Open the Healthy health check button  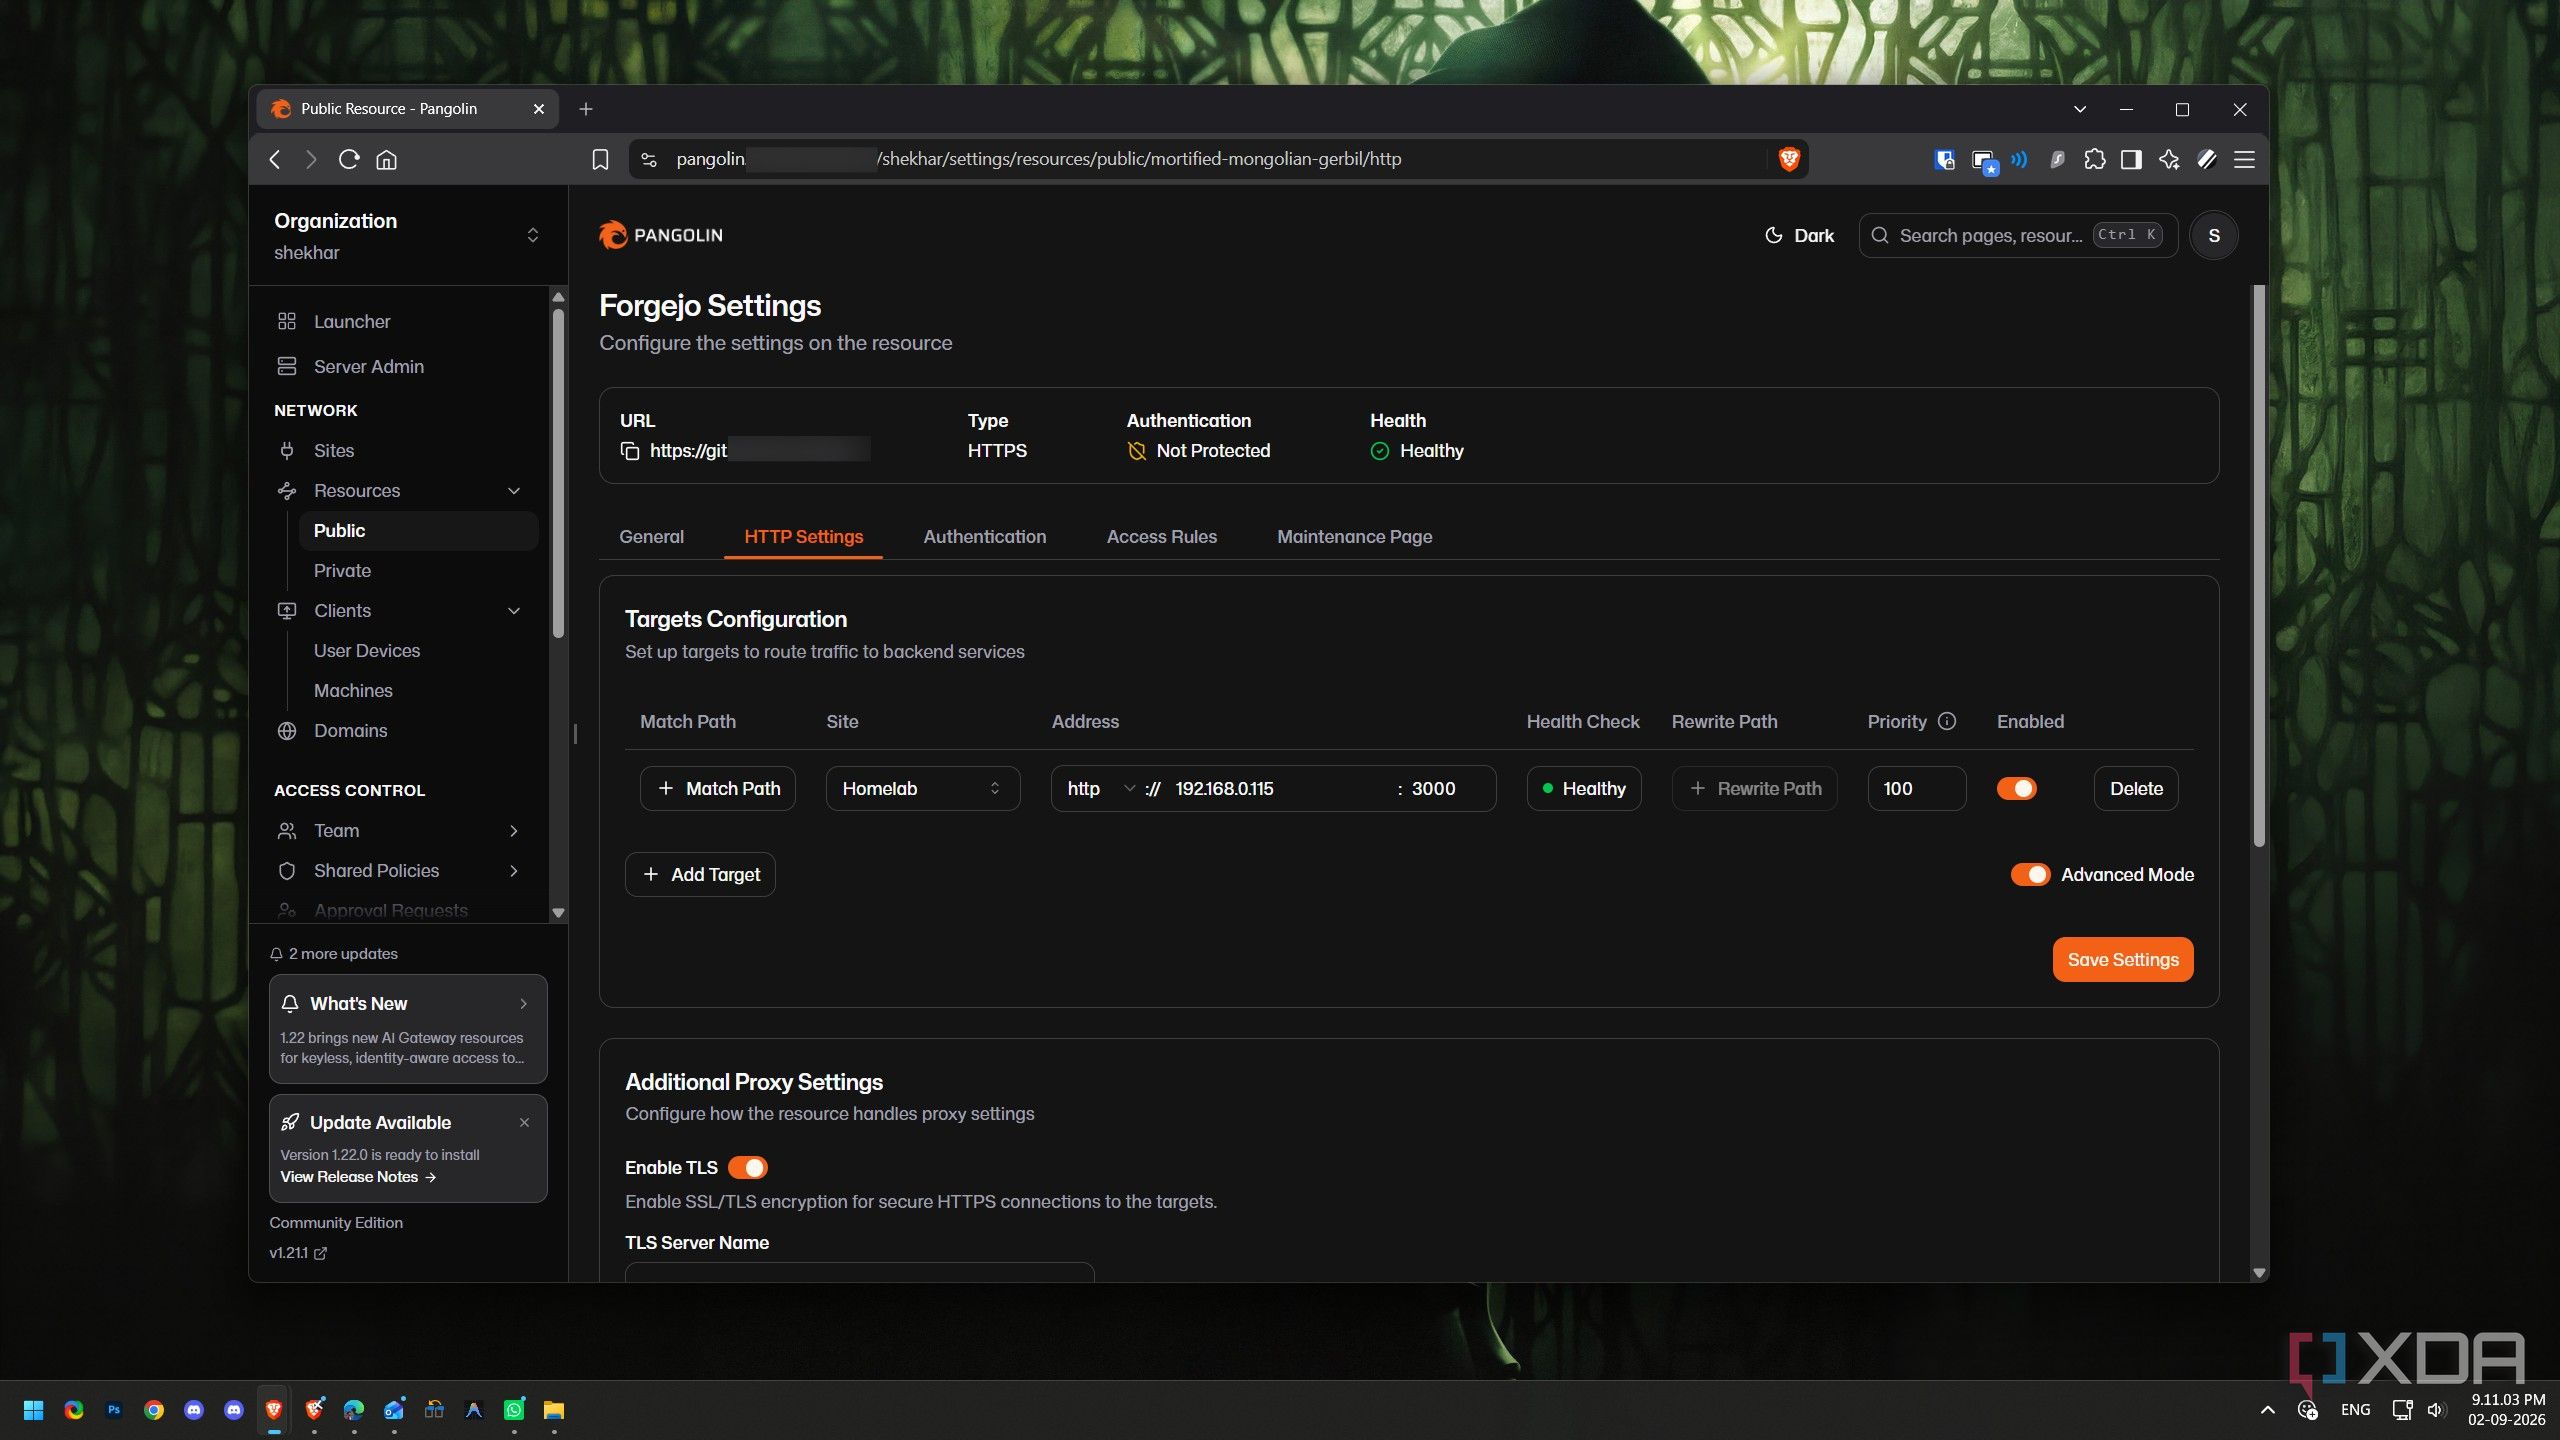(1584, 788)
